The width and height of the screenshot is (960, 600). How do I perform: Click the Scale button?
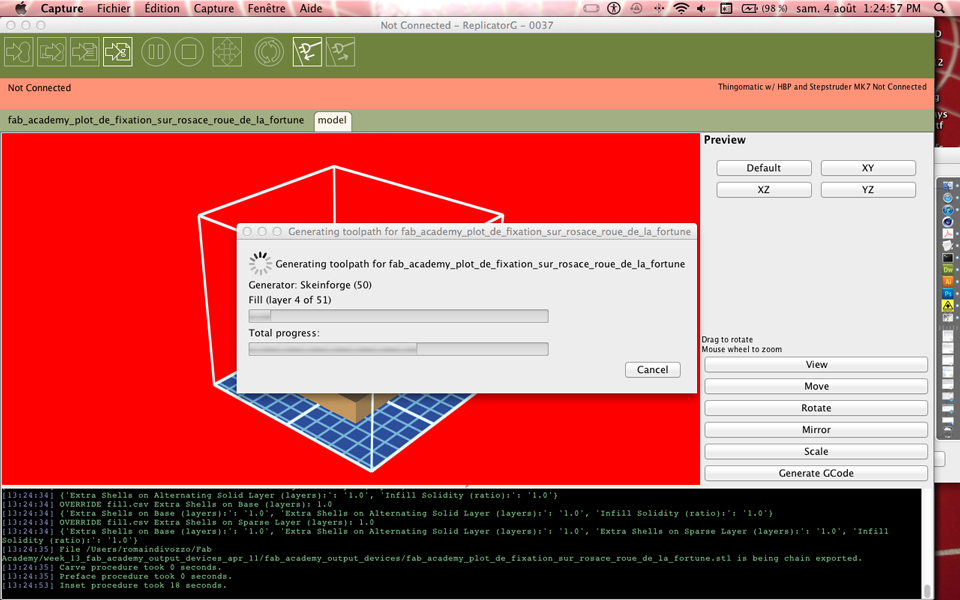pyautogui.click(x=816, y=451)
